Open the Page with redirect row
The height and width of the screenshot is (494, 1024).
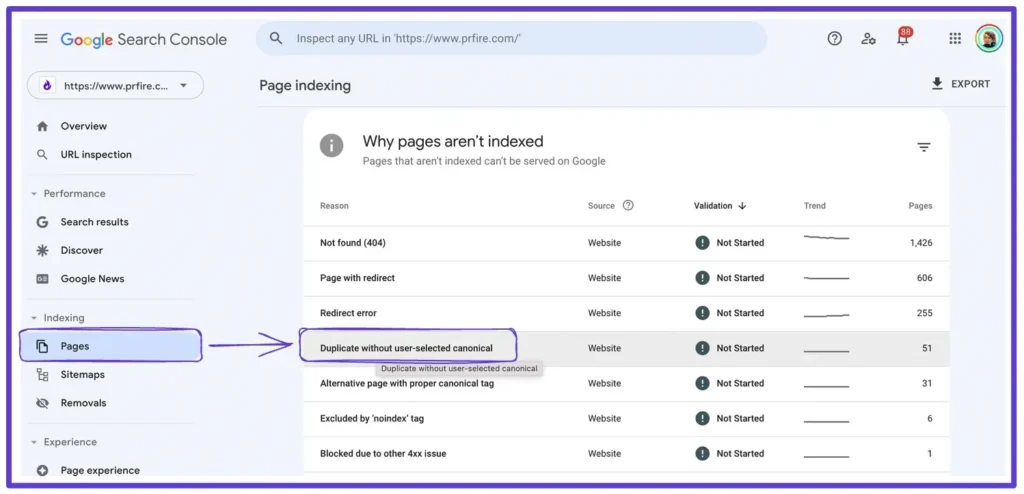[626, 278]
